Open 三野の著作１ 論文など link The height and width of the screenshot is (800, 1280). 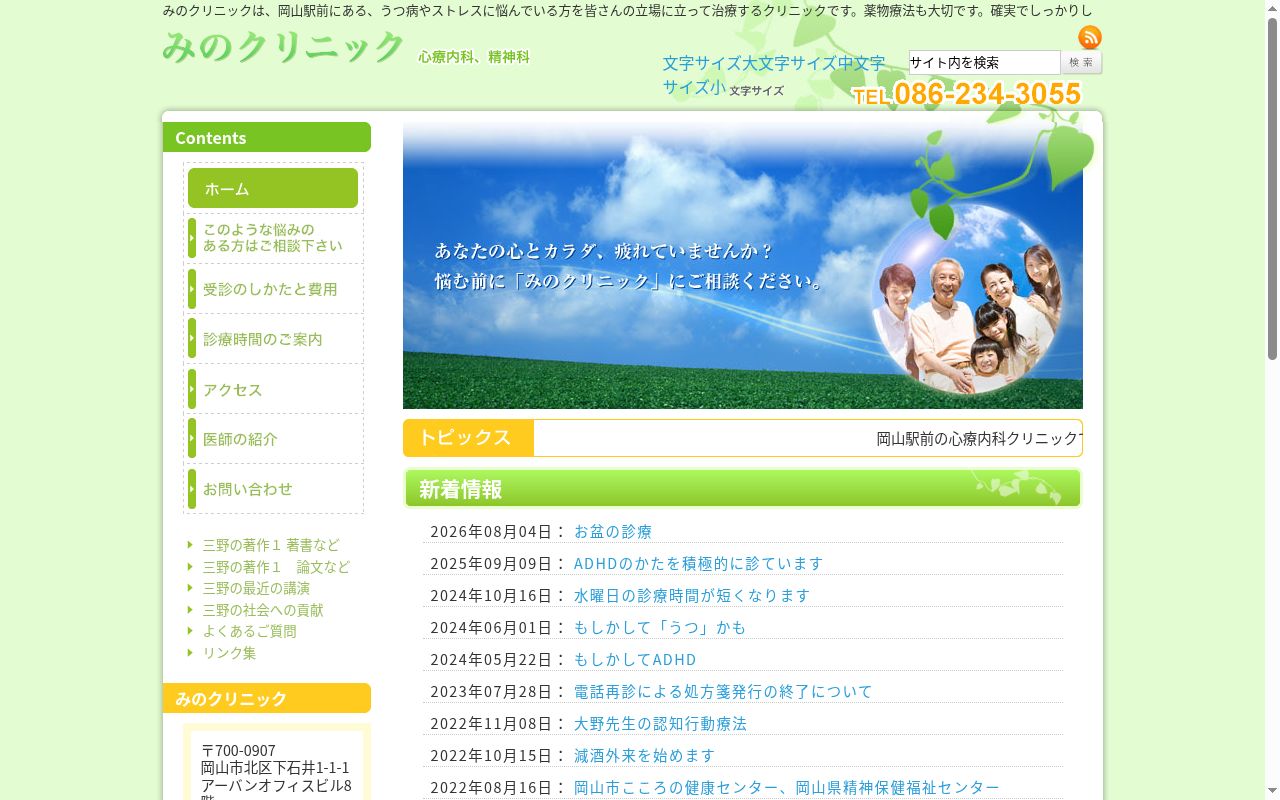276,567
